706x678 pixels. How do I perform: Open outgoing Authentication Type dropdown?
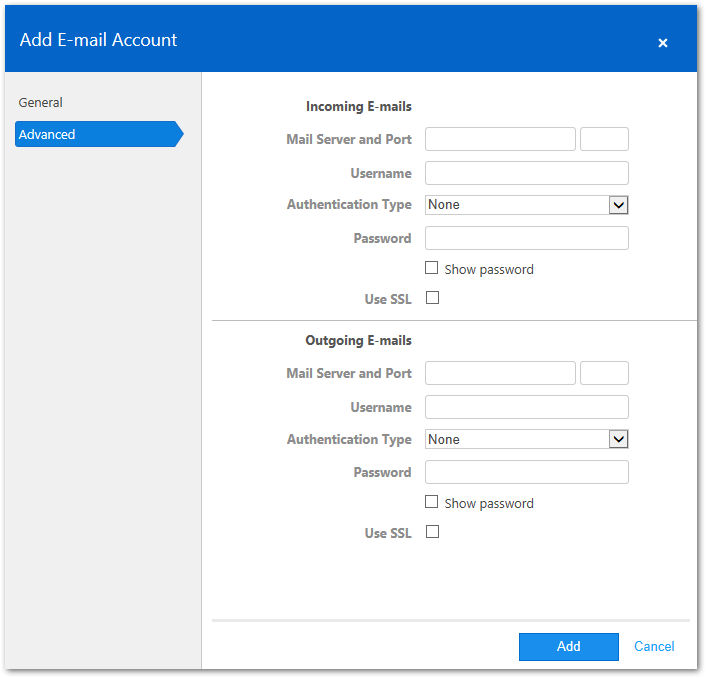526,439
